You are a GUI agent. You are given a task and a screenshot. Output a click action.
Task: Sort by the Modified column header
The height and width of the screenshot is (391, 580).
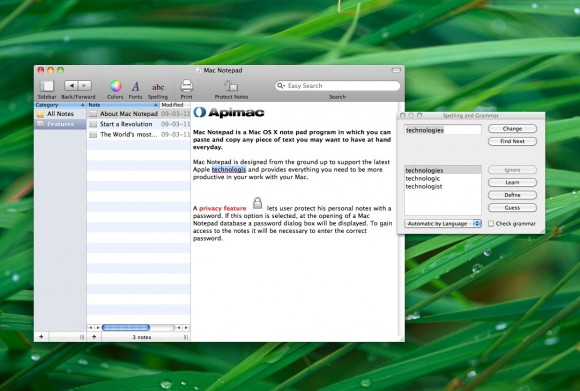pos(175,105)
